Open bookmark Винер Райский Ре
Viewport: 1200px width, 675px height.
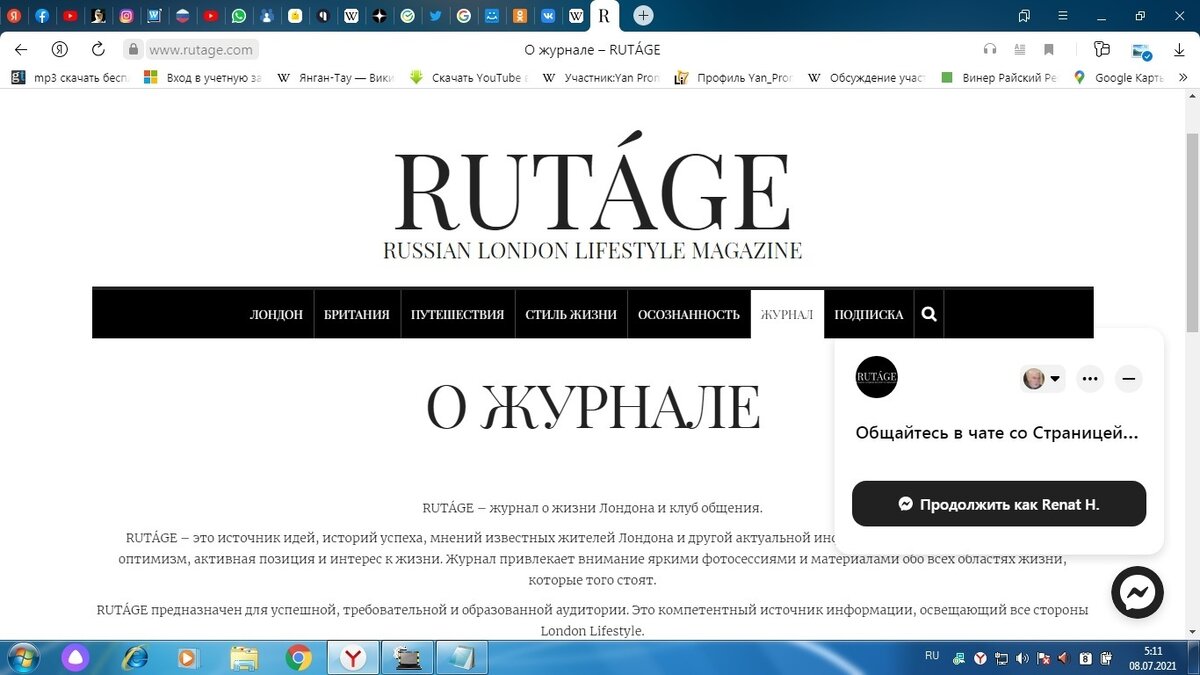pos(998,77)
